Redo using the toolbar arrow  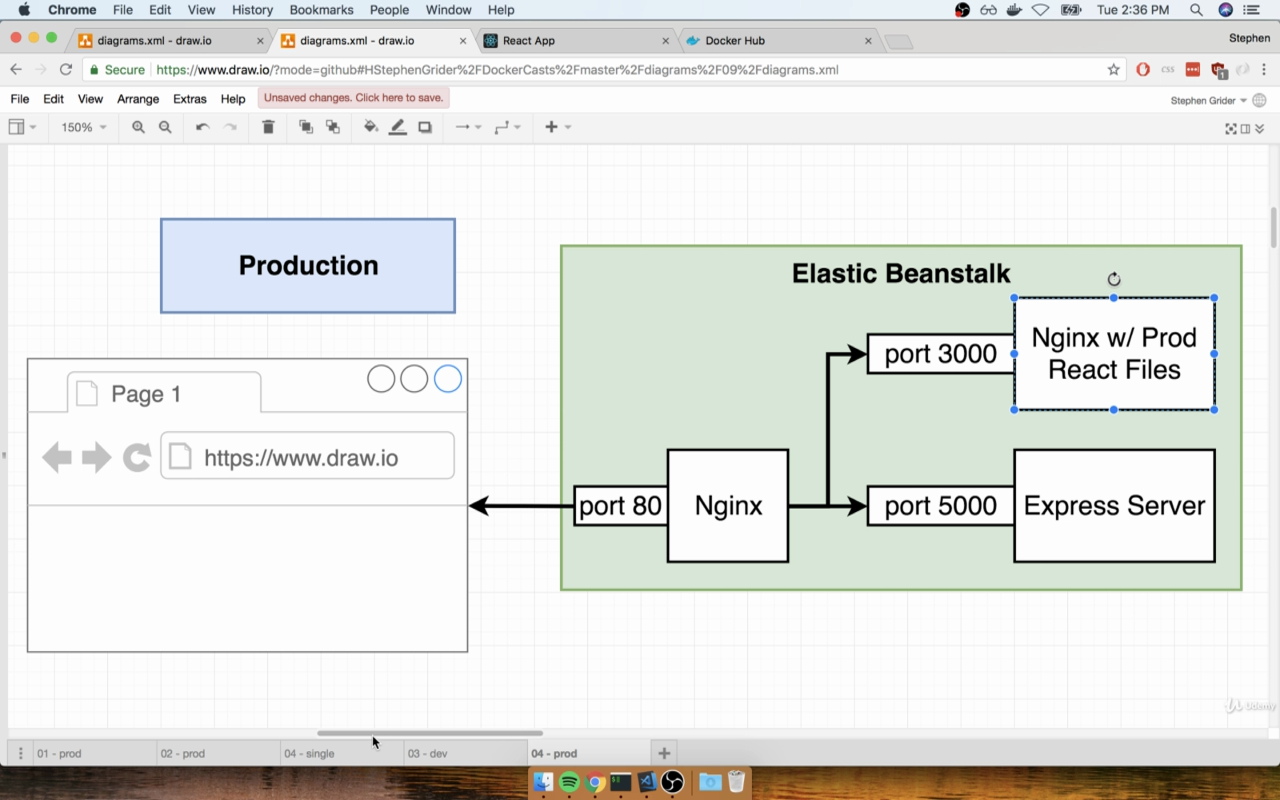click(x=230, y=127)
